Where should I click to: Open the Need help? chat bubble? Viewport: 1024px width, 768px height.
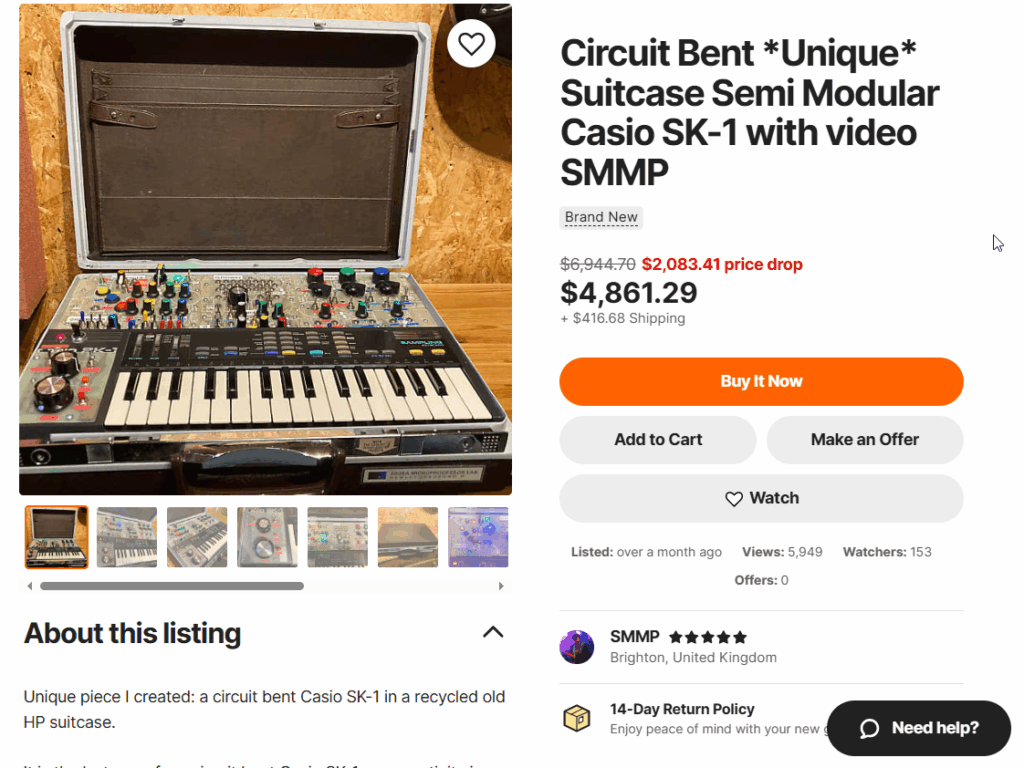pyautogui.click(x=919, y=728)
